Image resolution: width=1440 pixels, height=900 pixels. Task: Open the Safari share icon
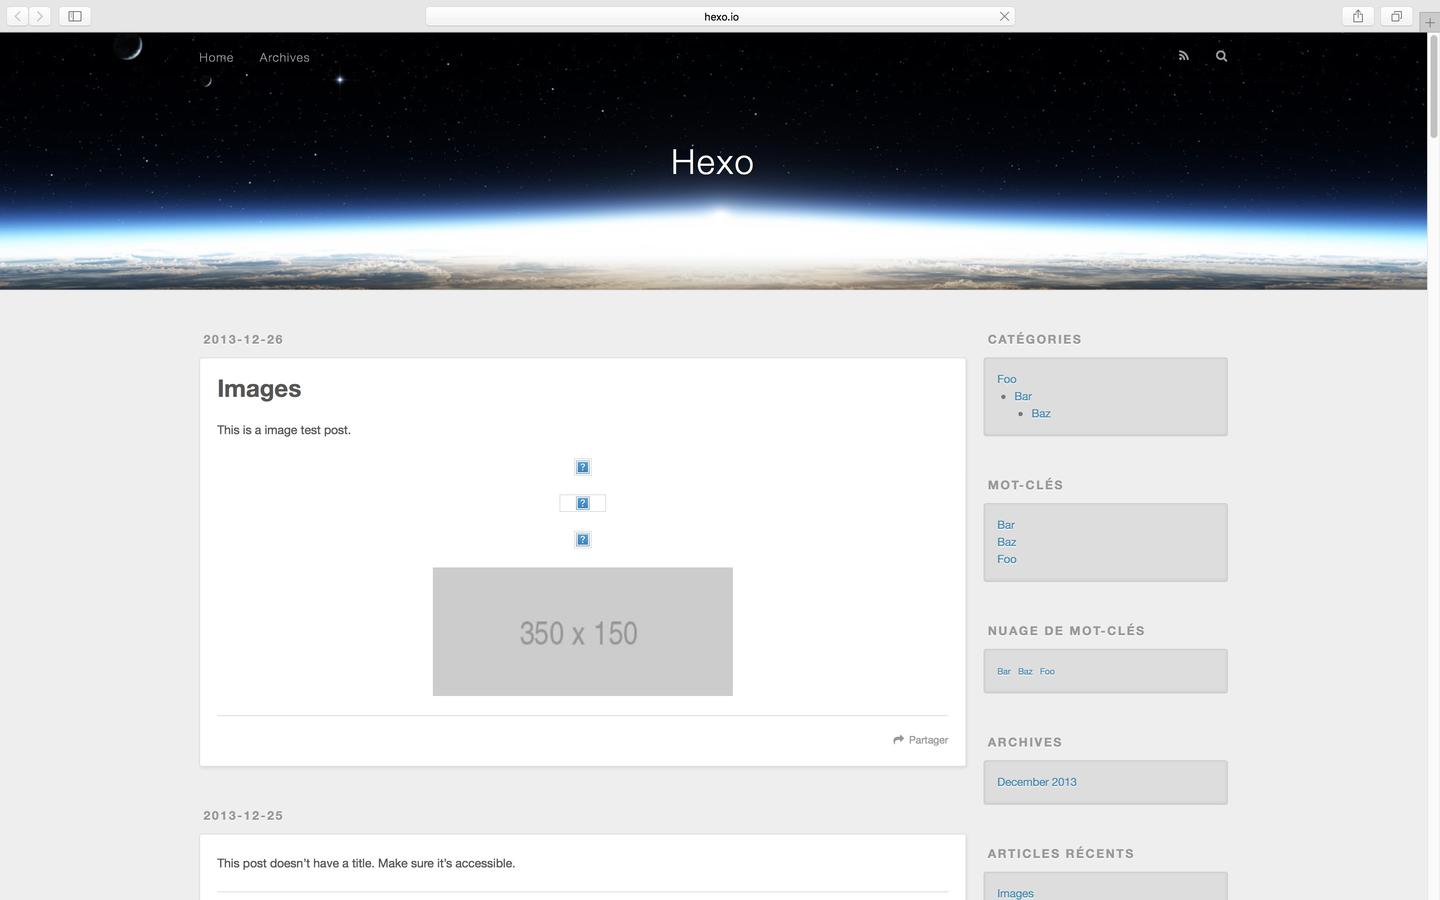pyautogui.click(x=1356, y=16)
